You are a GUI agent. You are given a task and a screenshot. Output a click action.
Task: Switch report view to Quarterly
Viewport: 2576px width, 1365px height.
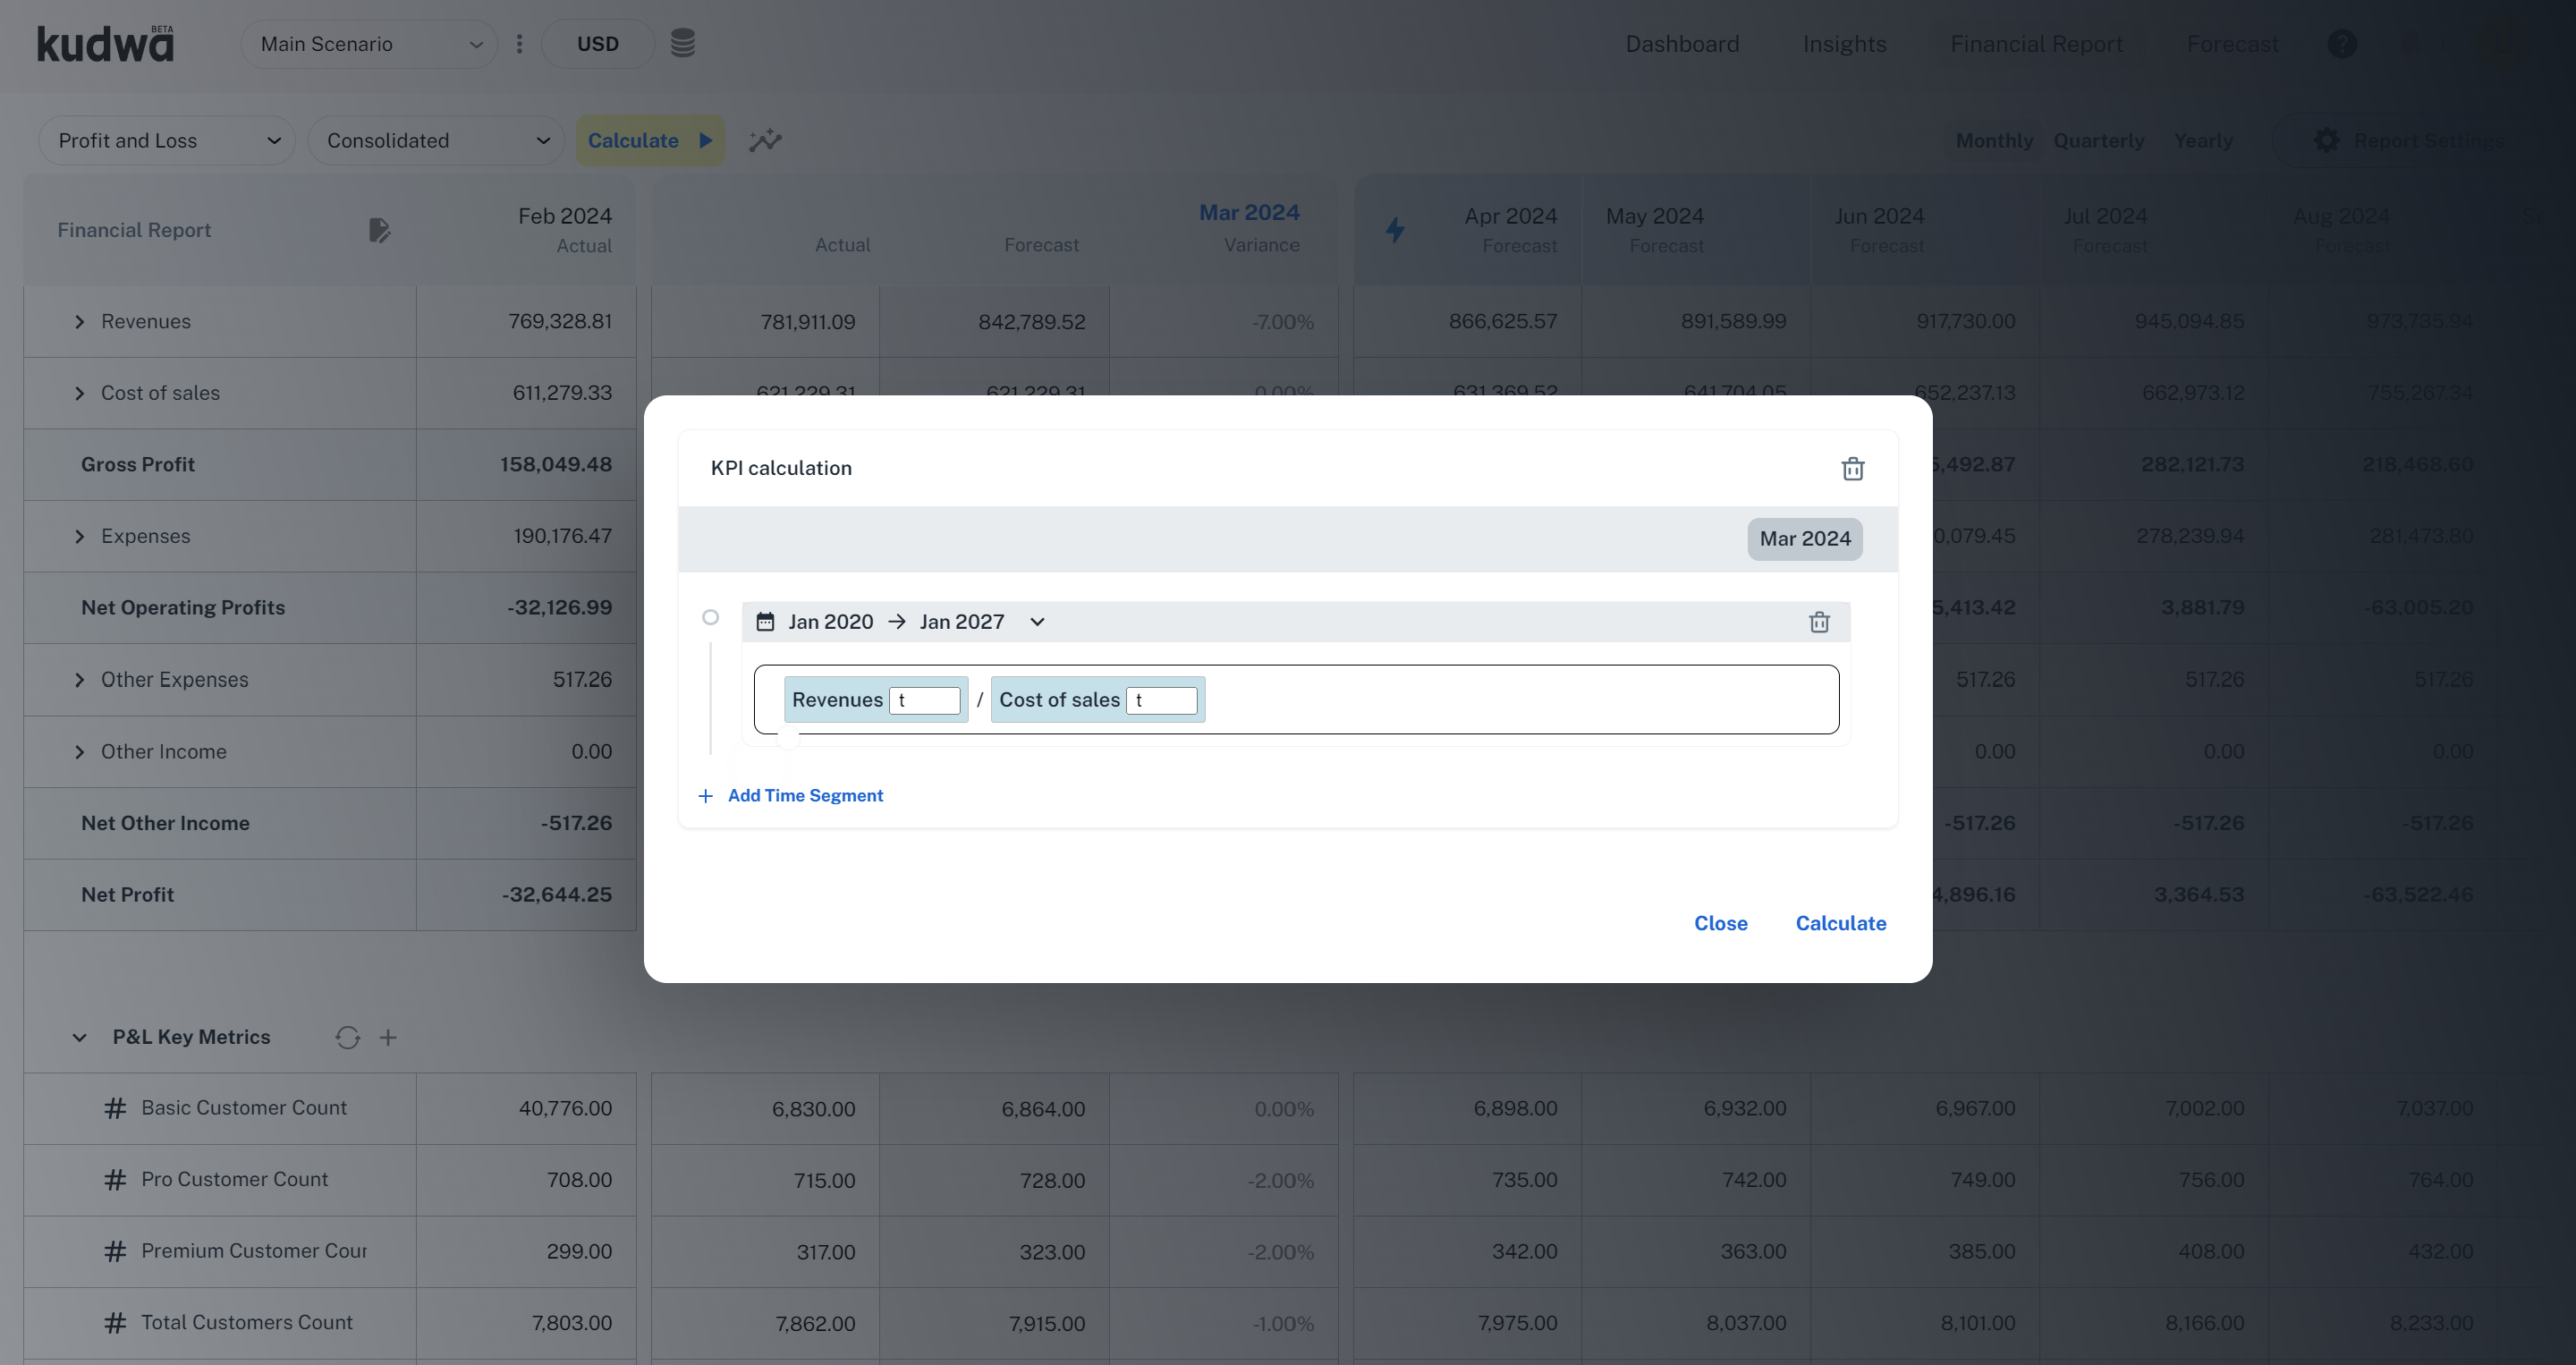click(2098, 141)
